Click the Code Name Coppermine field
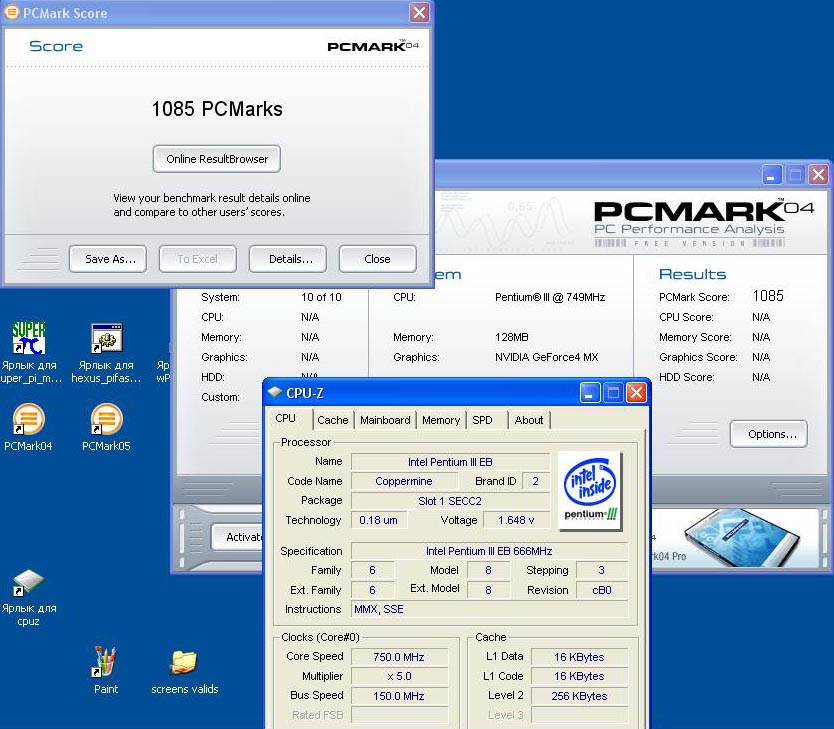Screen dimensions: 834x729 [404, 481]
